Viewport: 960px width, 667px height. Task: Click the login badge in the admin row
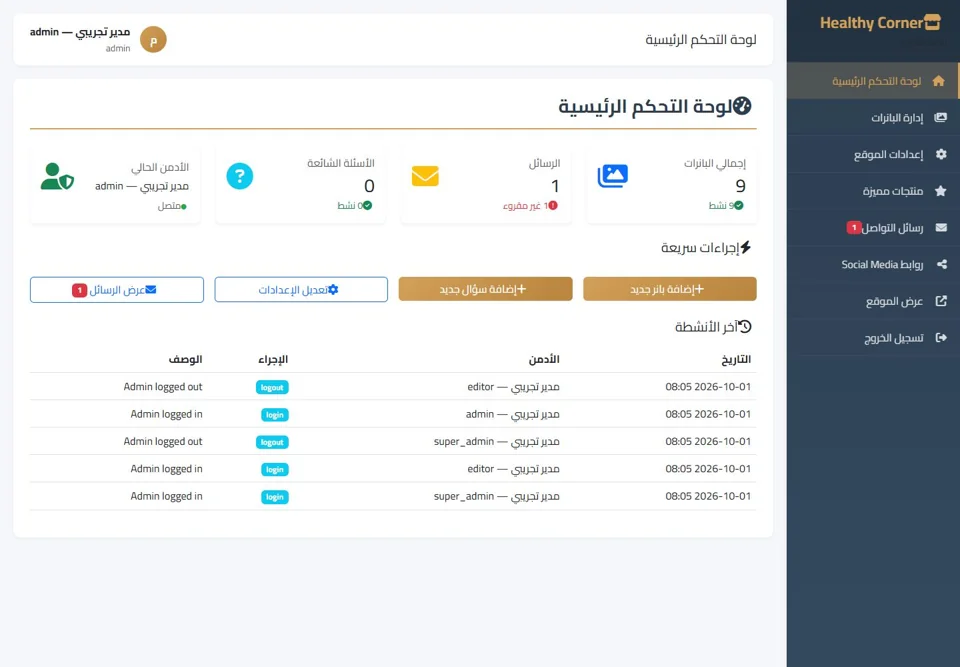[275, 415]
